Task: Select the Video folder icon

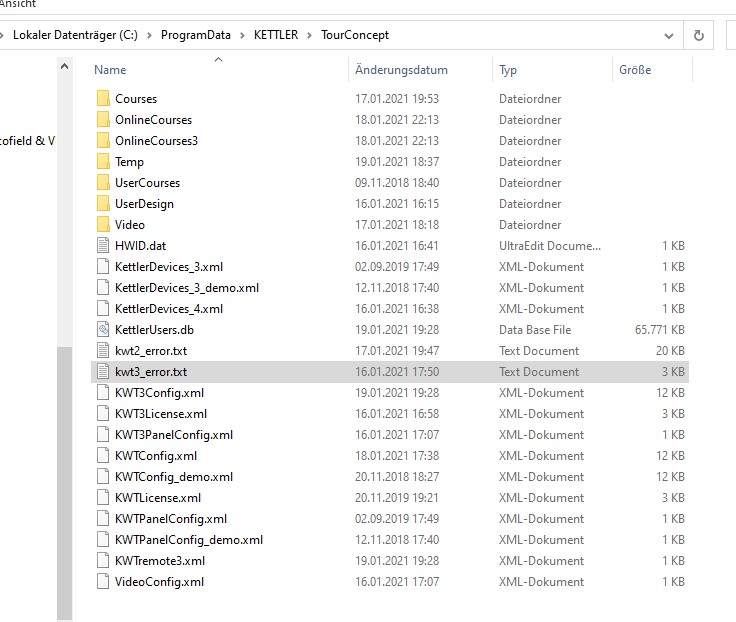Action: pos(103,224)
